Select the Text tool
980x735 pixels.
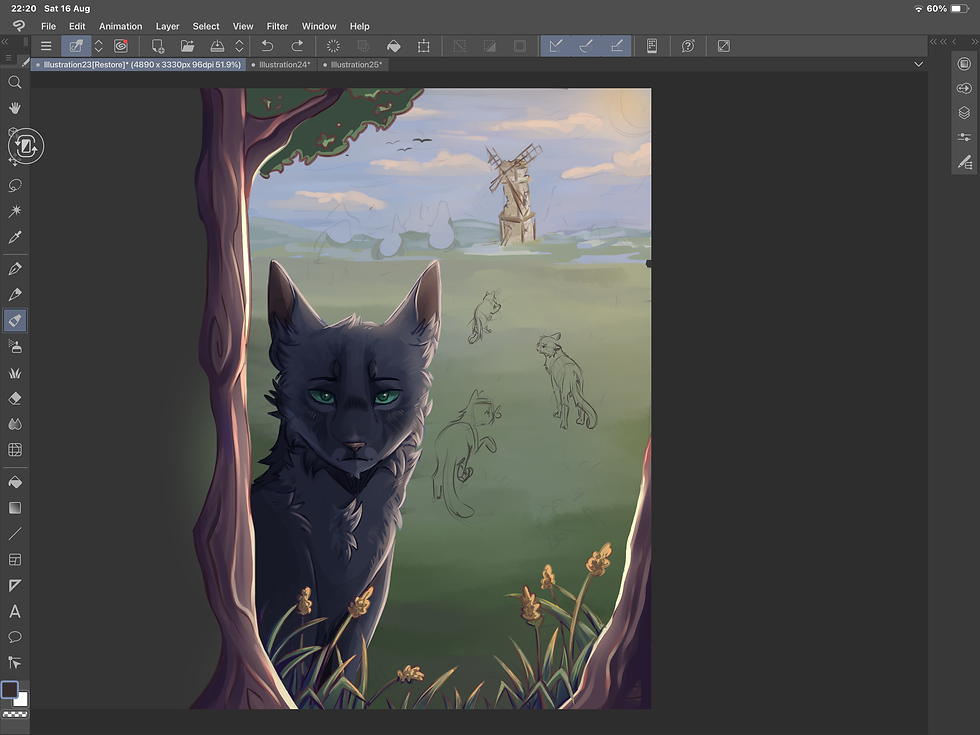tap(15, 611)
